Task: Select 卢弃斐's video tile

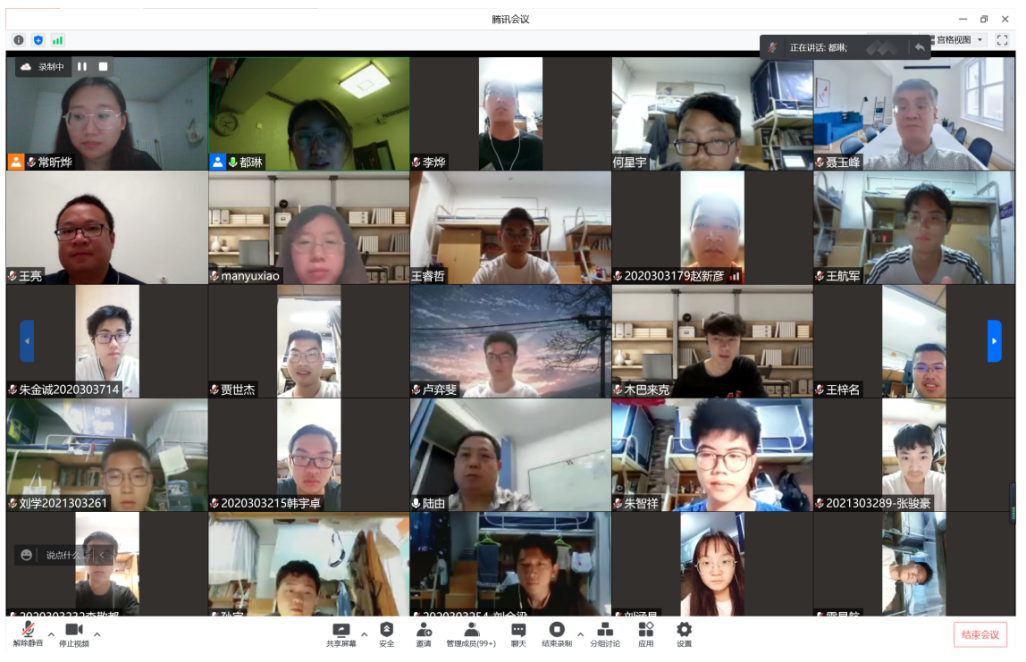Action: click(x=510, y=341)
